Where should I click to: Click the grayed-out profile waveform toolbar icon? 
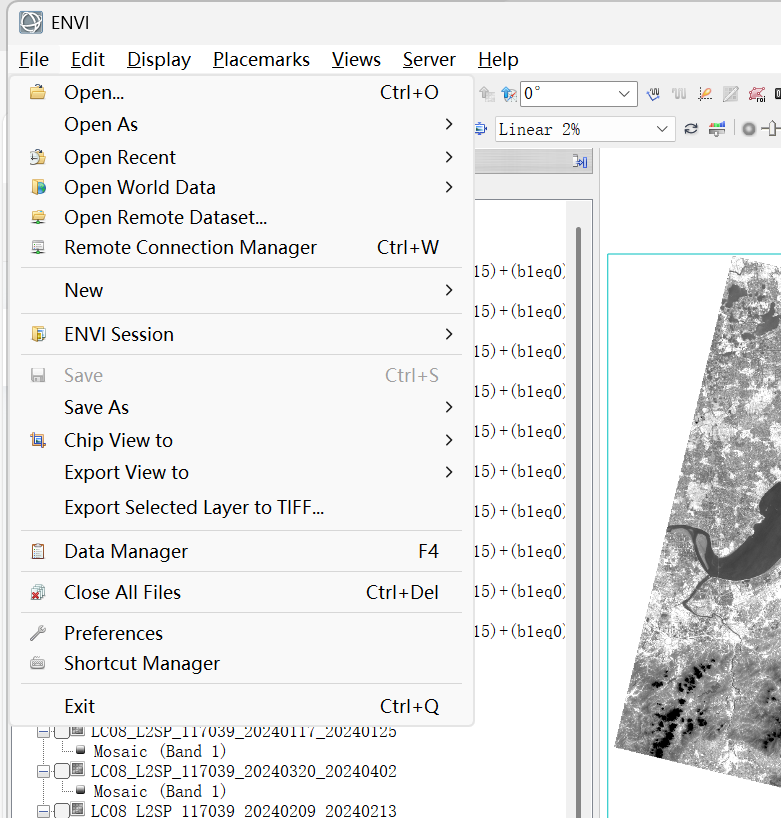679,94
